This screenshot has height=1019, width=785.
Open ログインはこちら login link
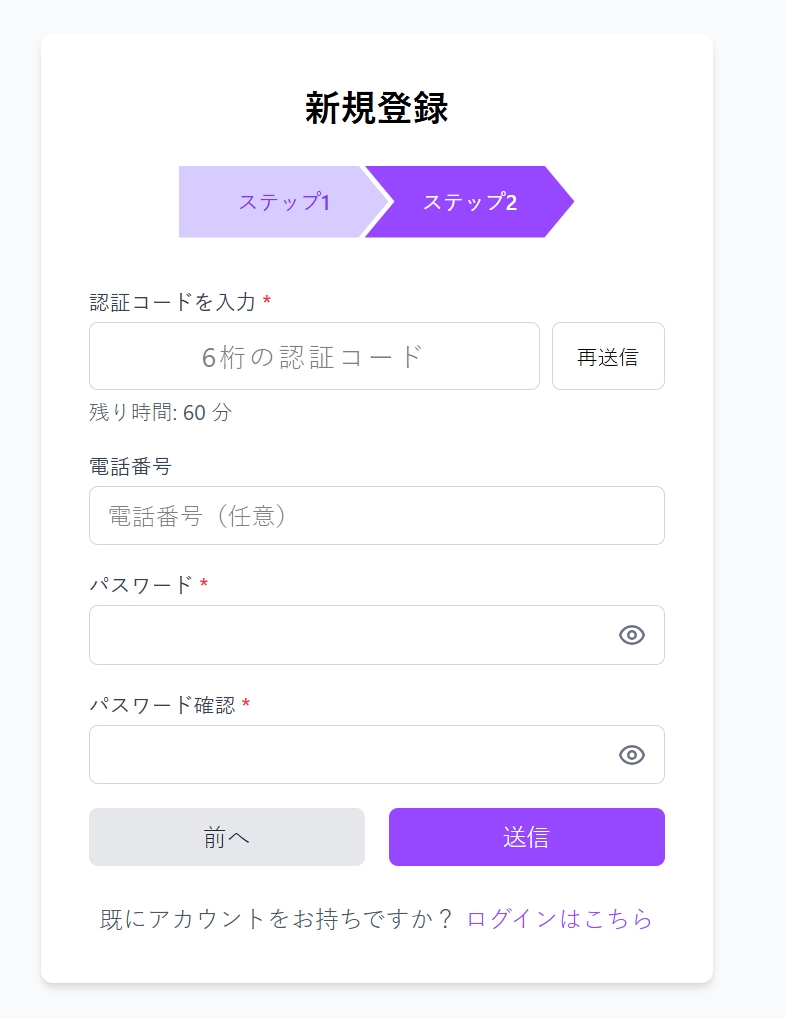(x=558, y=917)
